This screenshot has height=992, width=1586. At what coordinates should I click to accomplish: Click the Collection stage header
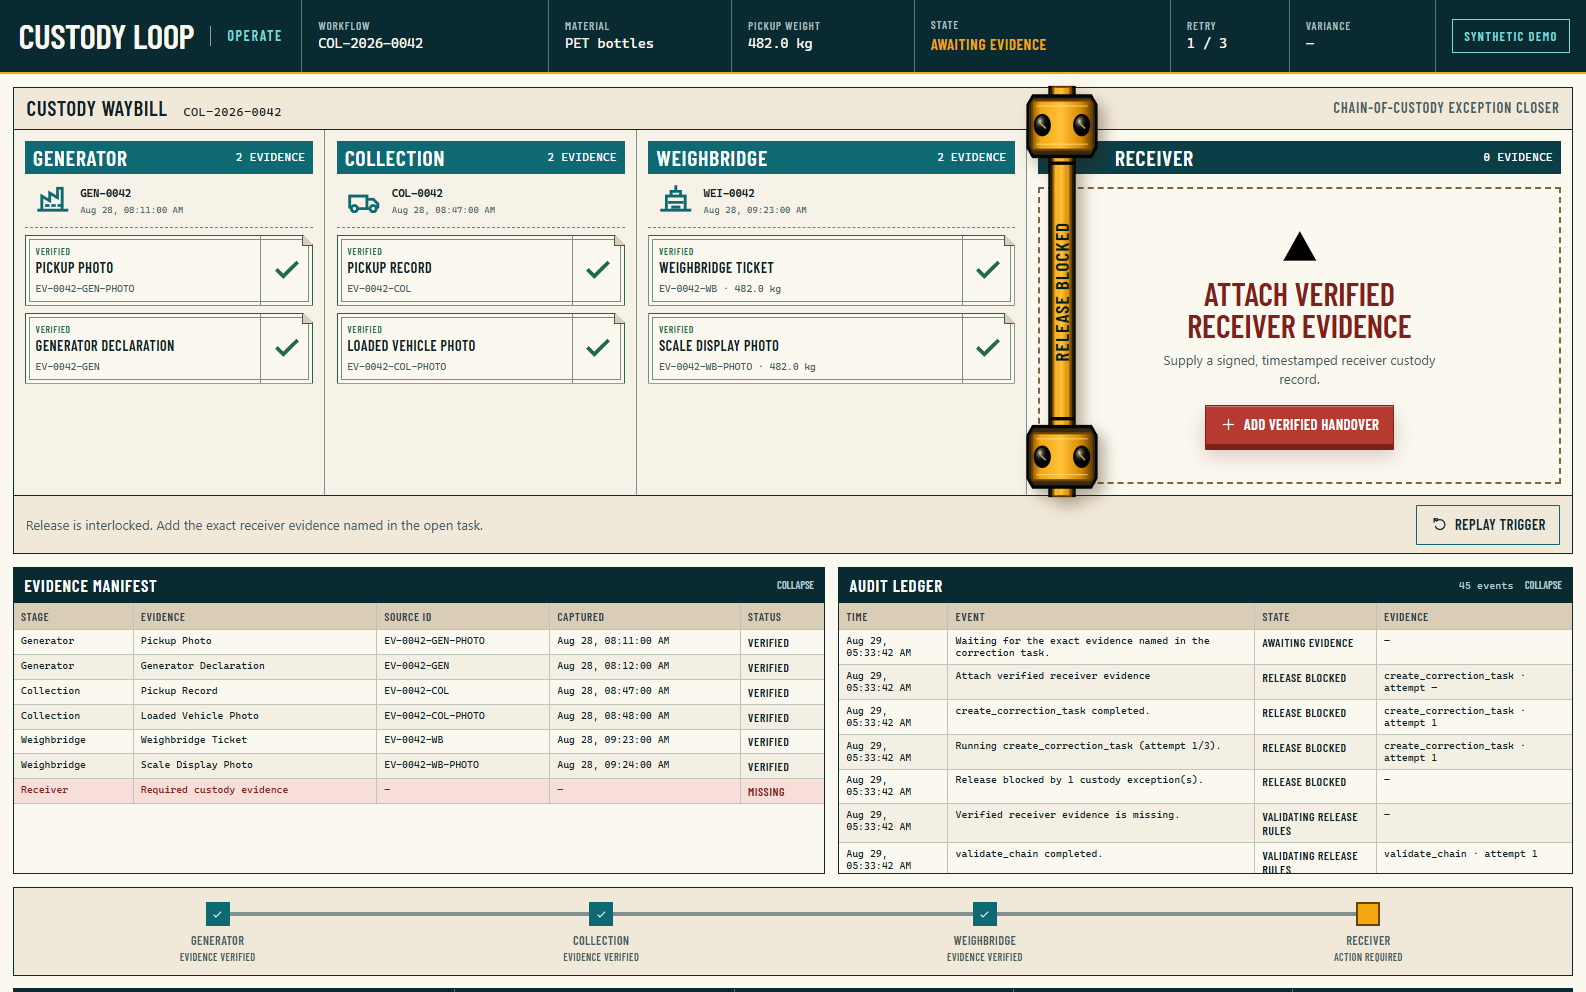pyautogui.click(x=481, y=158)
